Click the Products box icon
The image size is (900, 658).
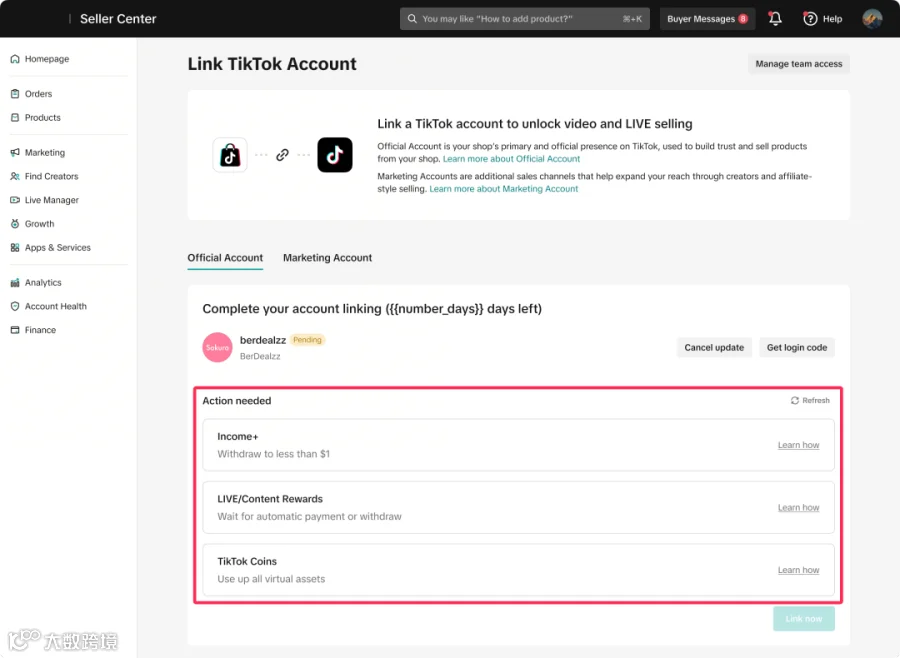(x=15, y=117)
